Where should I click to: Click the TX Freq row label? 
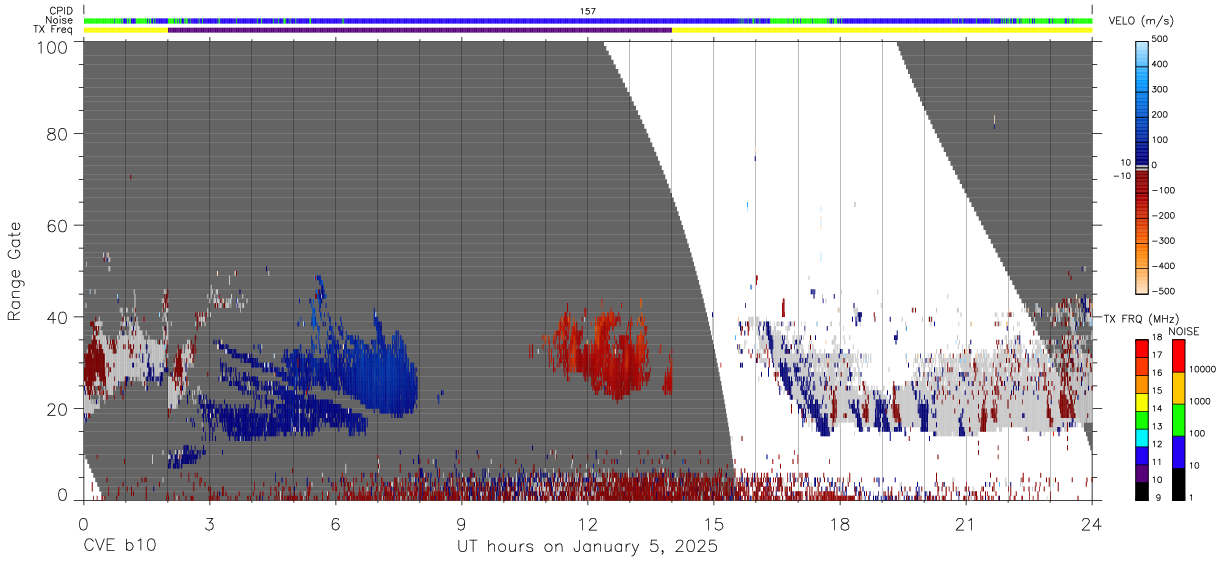click(54, 29)
